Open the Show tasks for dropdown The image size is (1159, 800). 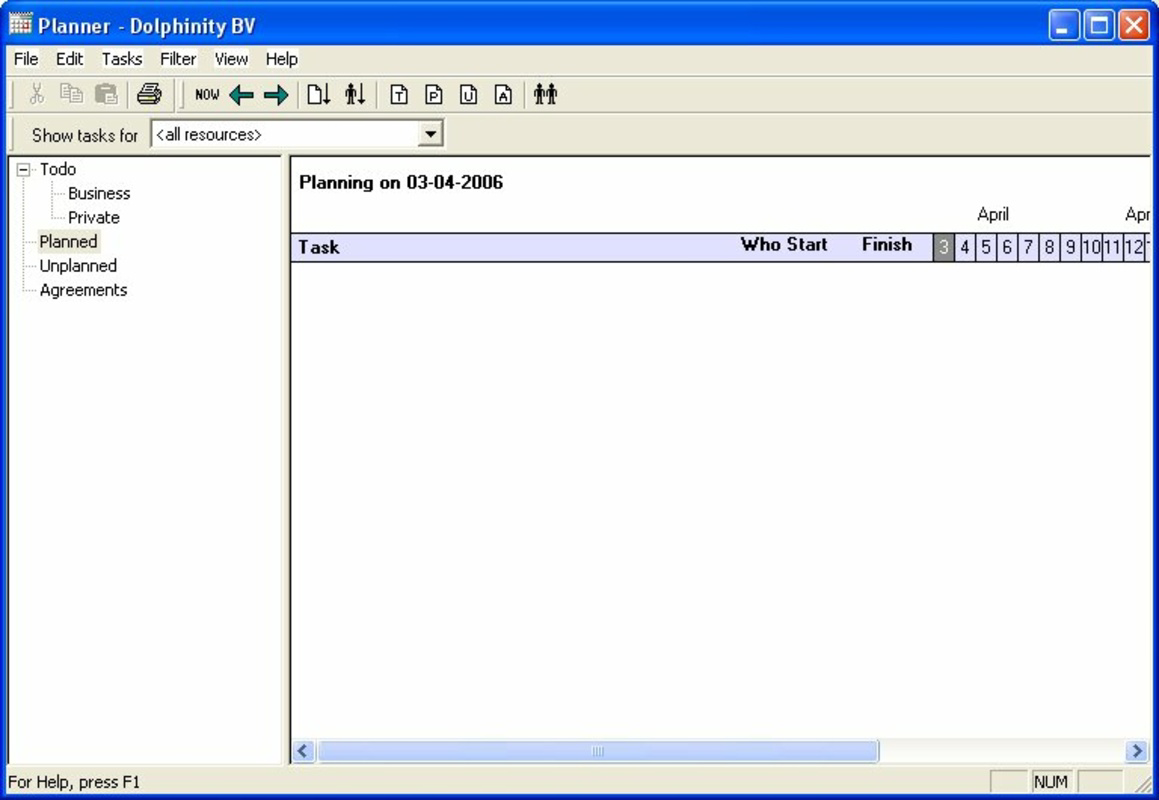point(430,132)
